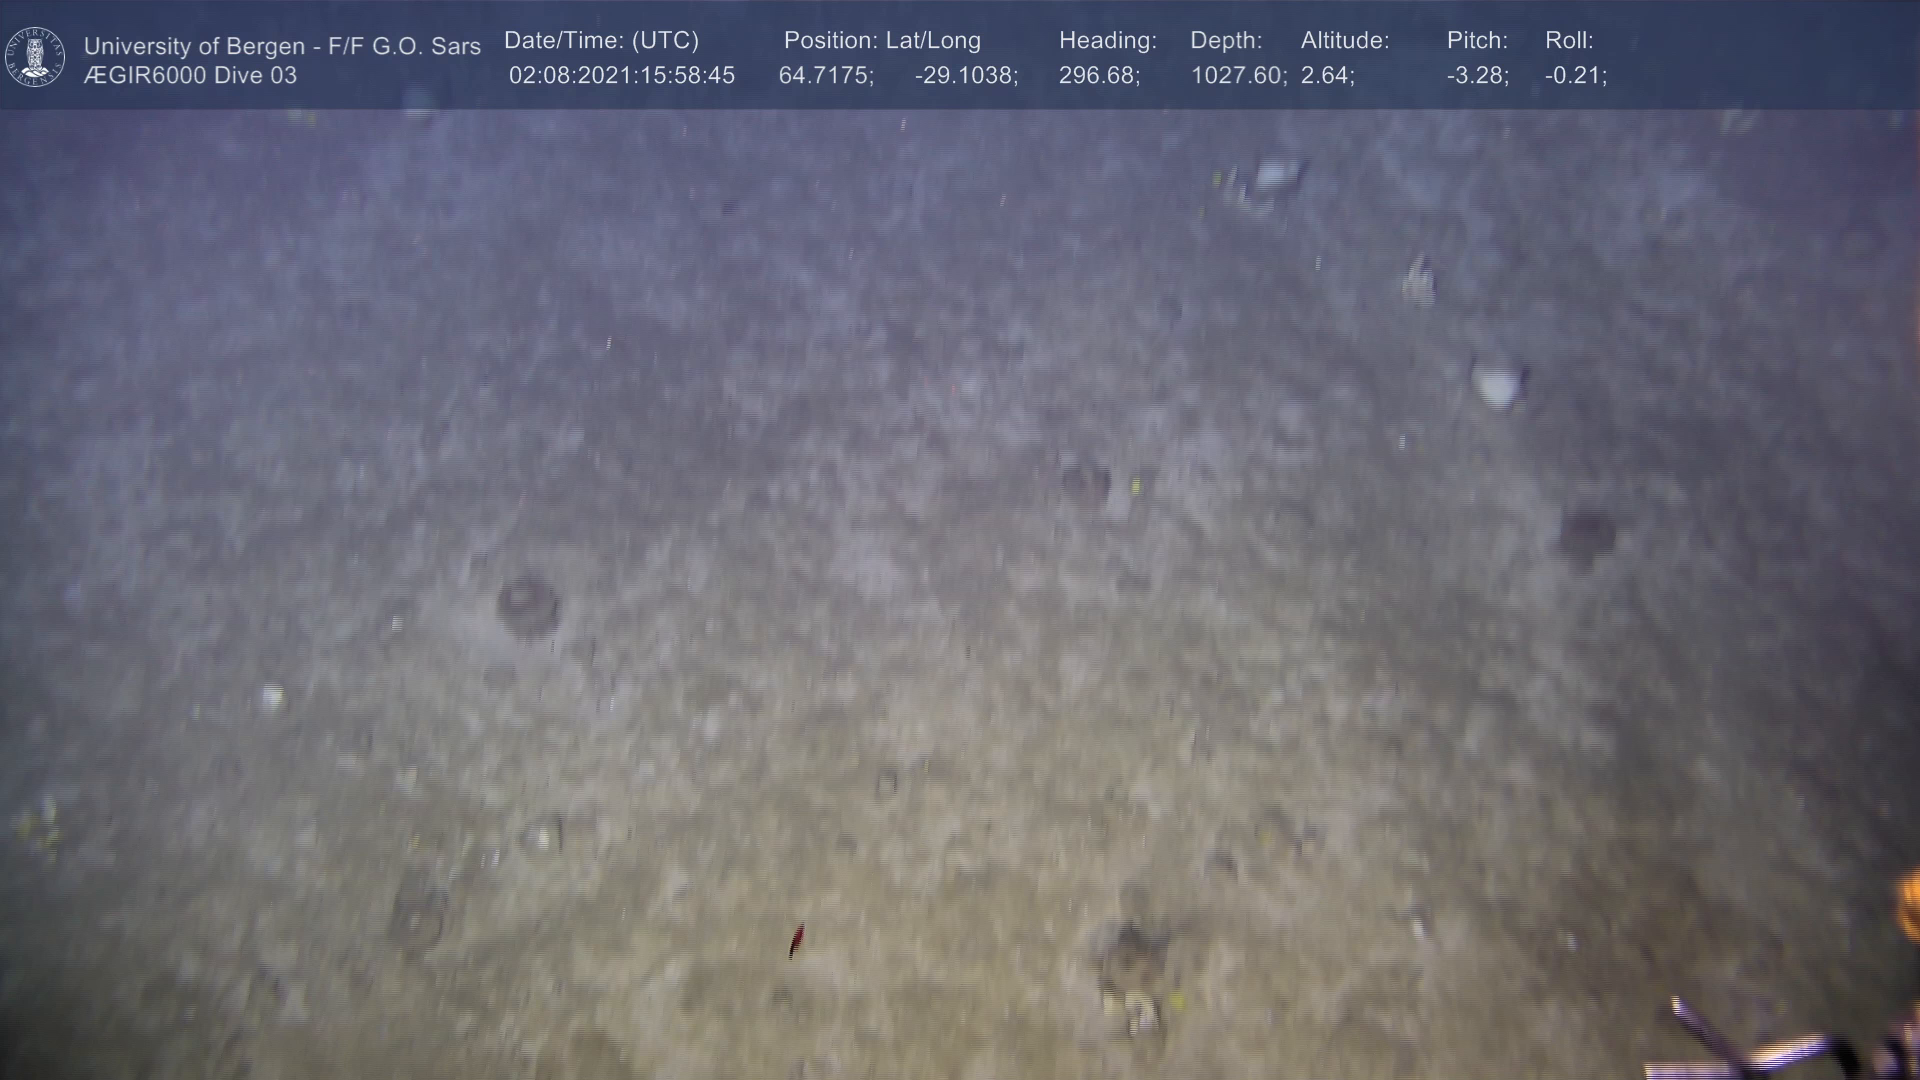Click the University of Bergen logo
The width and height of the screenshot is (1920, 1080).
(35, 57)
